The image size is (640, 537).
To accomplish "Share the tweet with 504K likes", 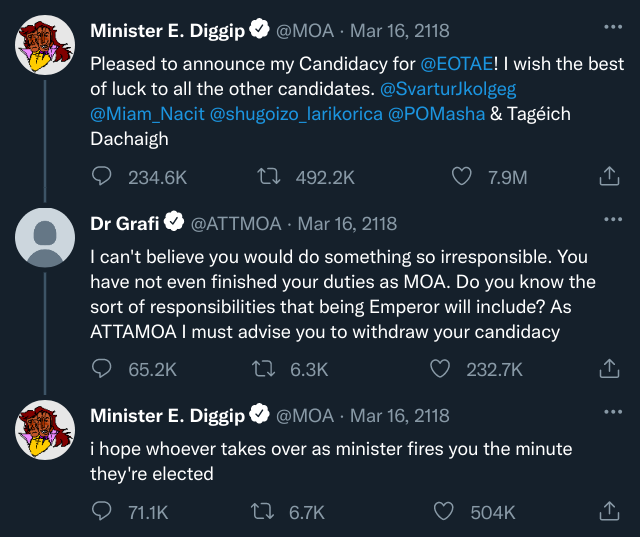I will click(608, 512).
